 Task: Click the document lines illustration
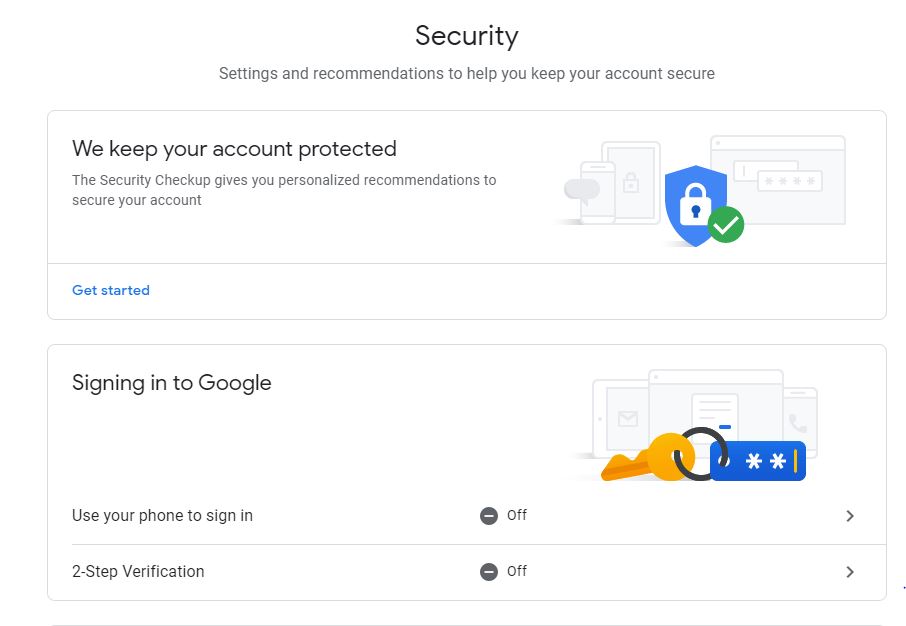coord(713,411)
